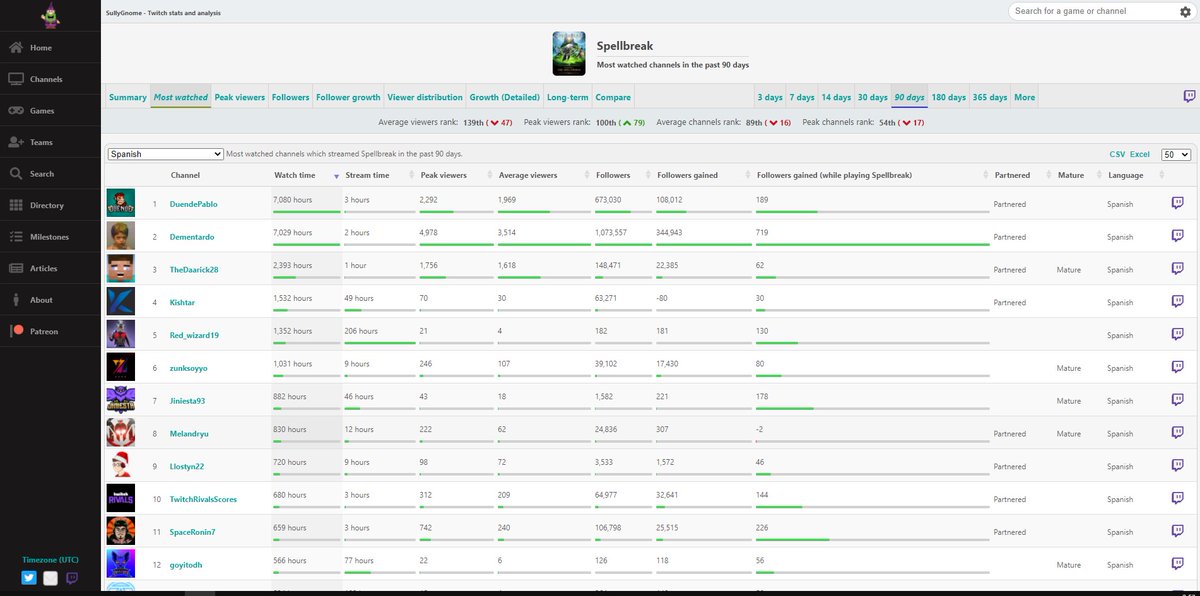Click Llostyn22's Santa avatar thumbnail
The width and height of the screenshot is (1200, 596).
tap(120, 466)
